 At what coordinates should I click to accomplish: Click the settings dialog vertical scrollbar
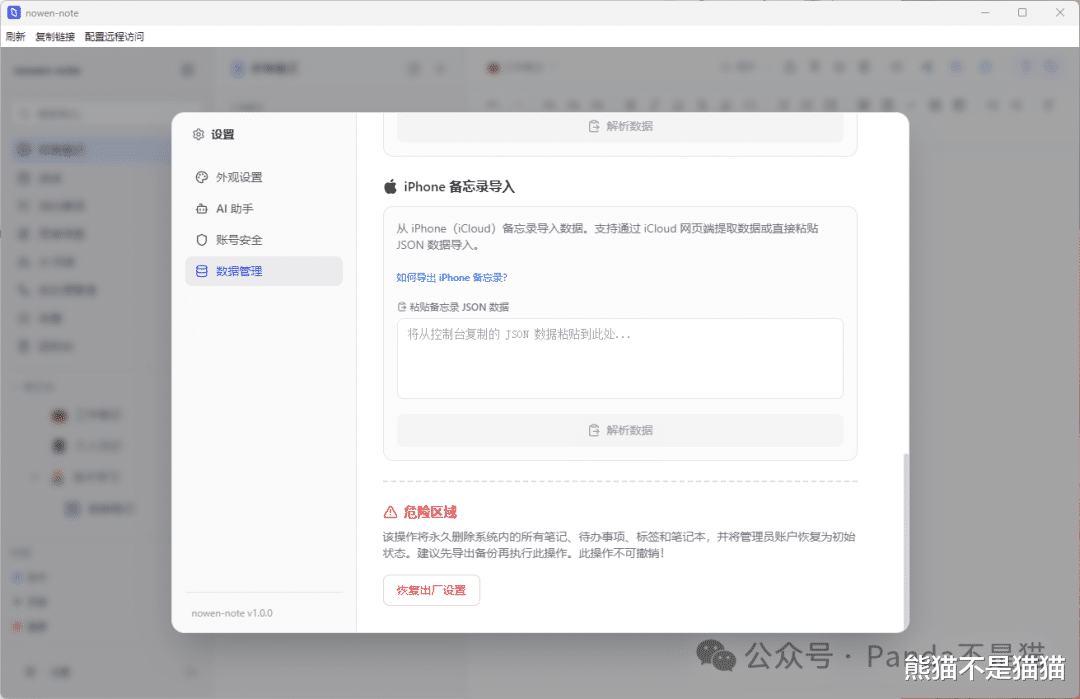click(906, 539)
